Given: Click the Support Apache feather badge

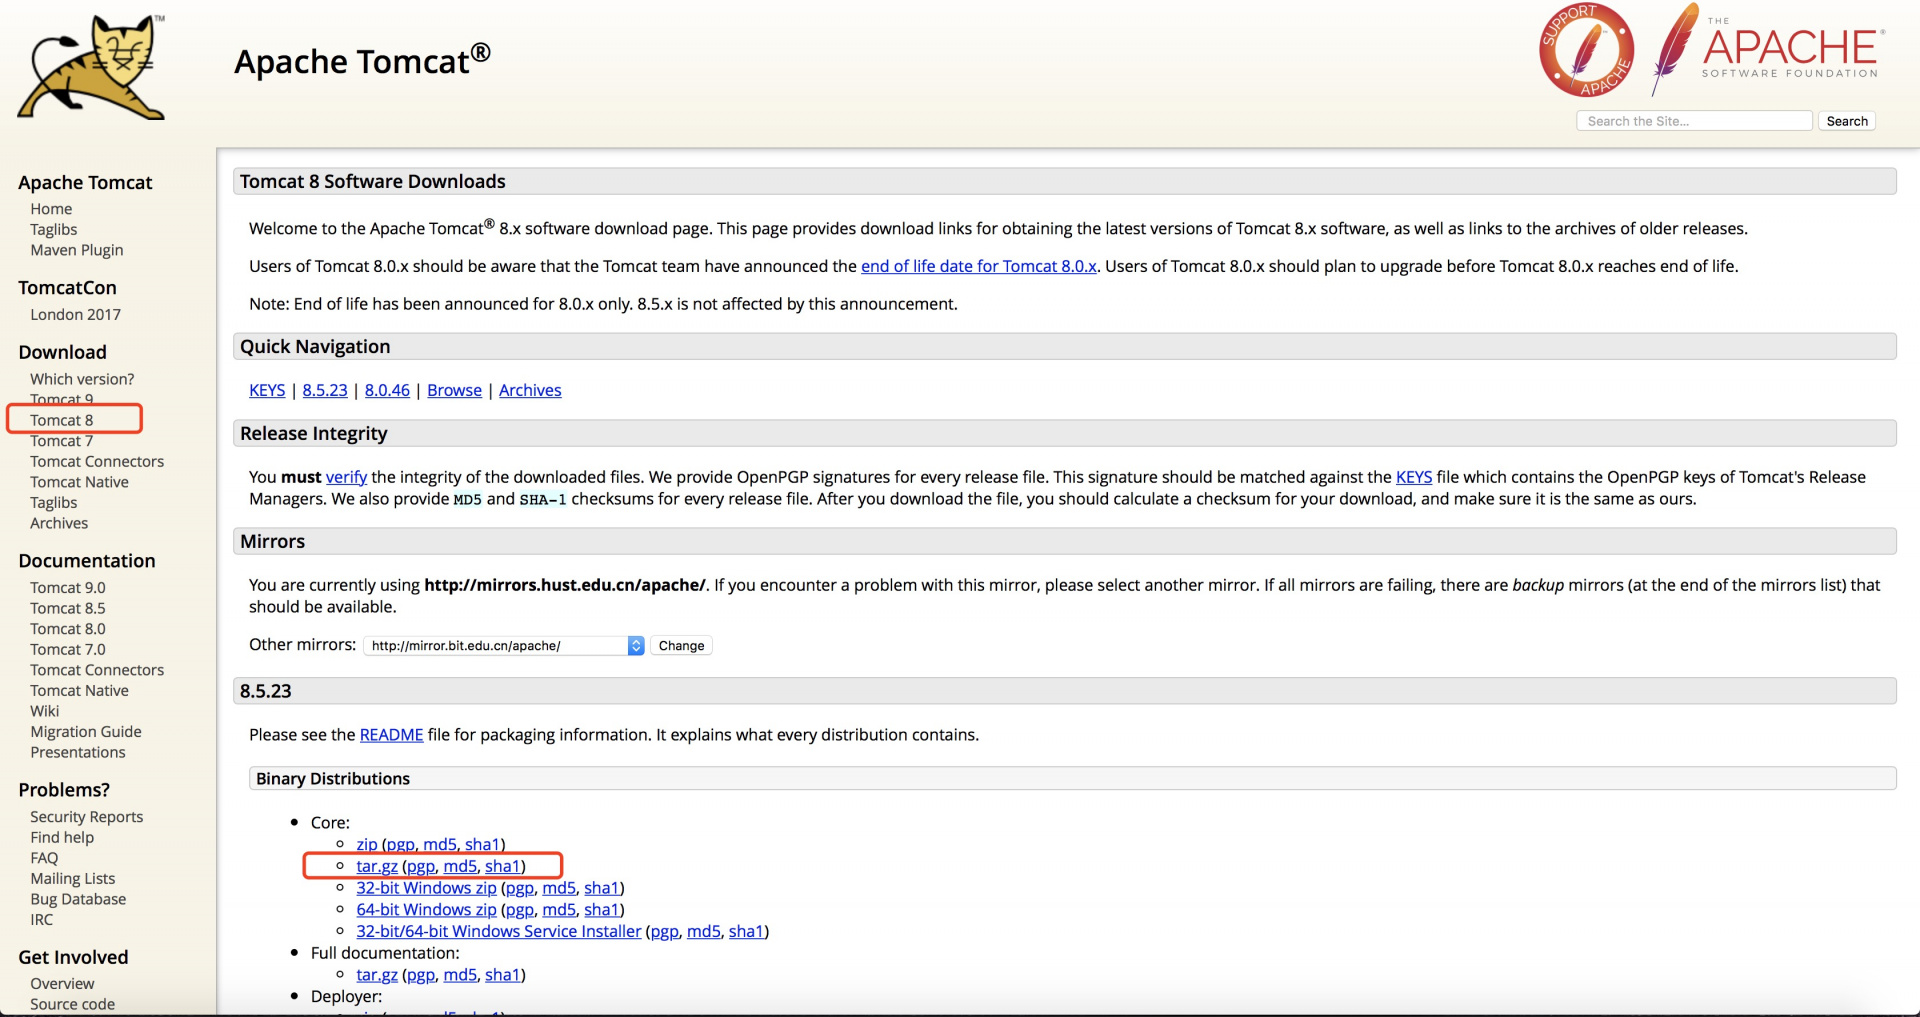Looking at the screenshot, I should [x=1586, y=50].
